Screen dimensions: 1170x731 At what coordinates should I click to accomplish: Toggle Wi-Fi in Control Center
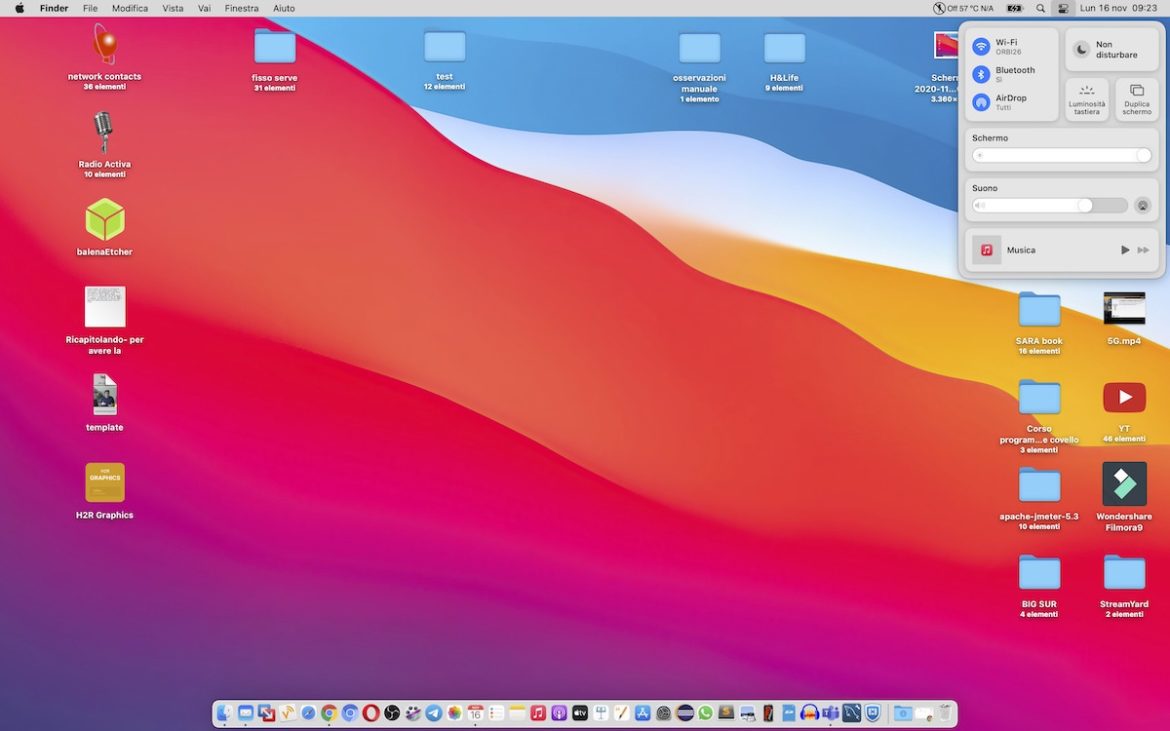981,47
